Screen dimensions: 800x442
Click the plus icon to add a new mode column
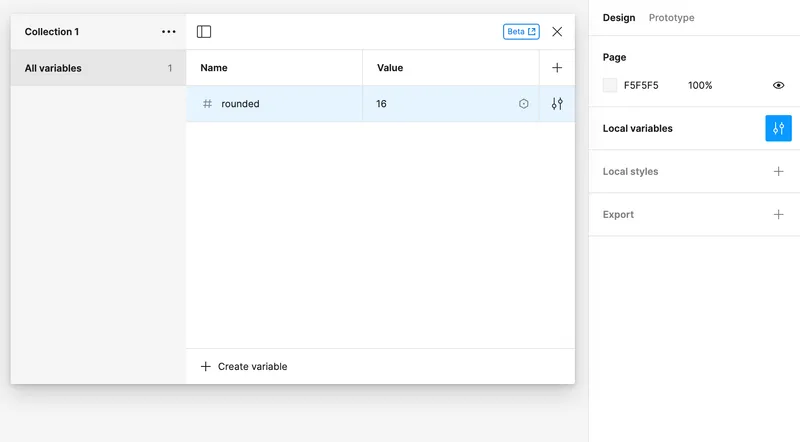coord(557,68)
